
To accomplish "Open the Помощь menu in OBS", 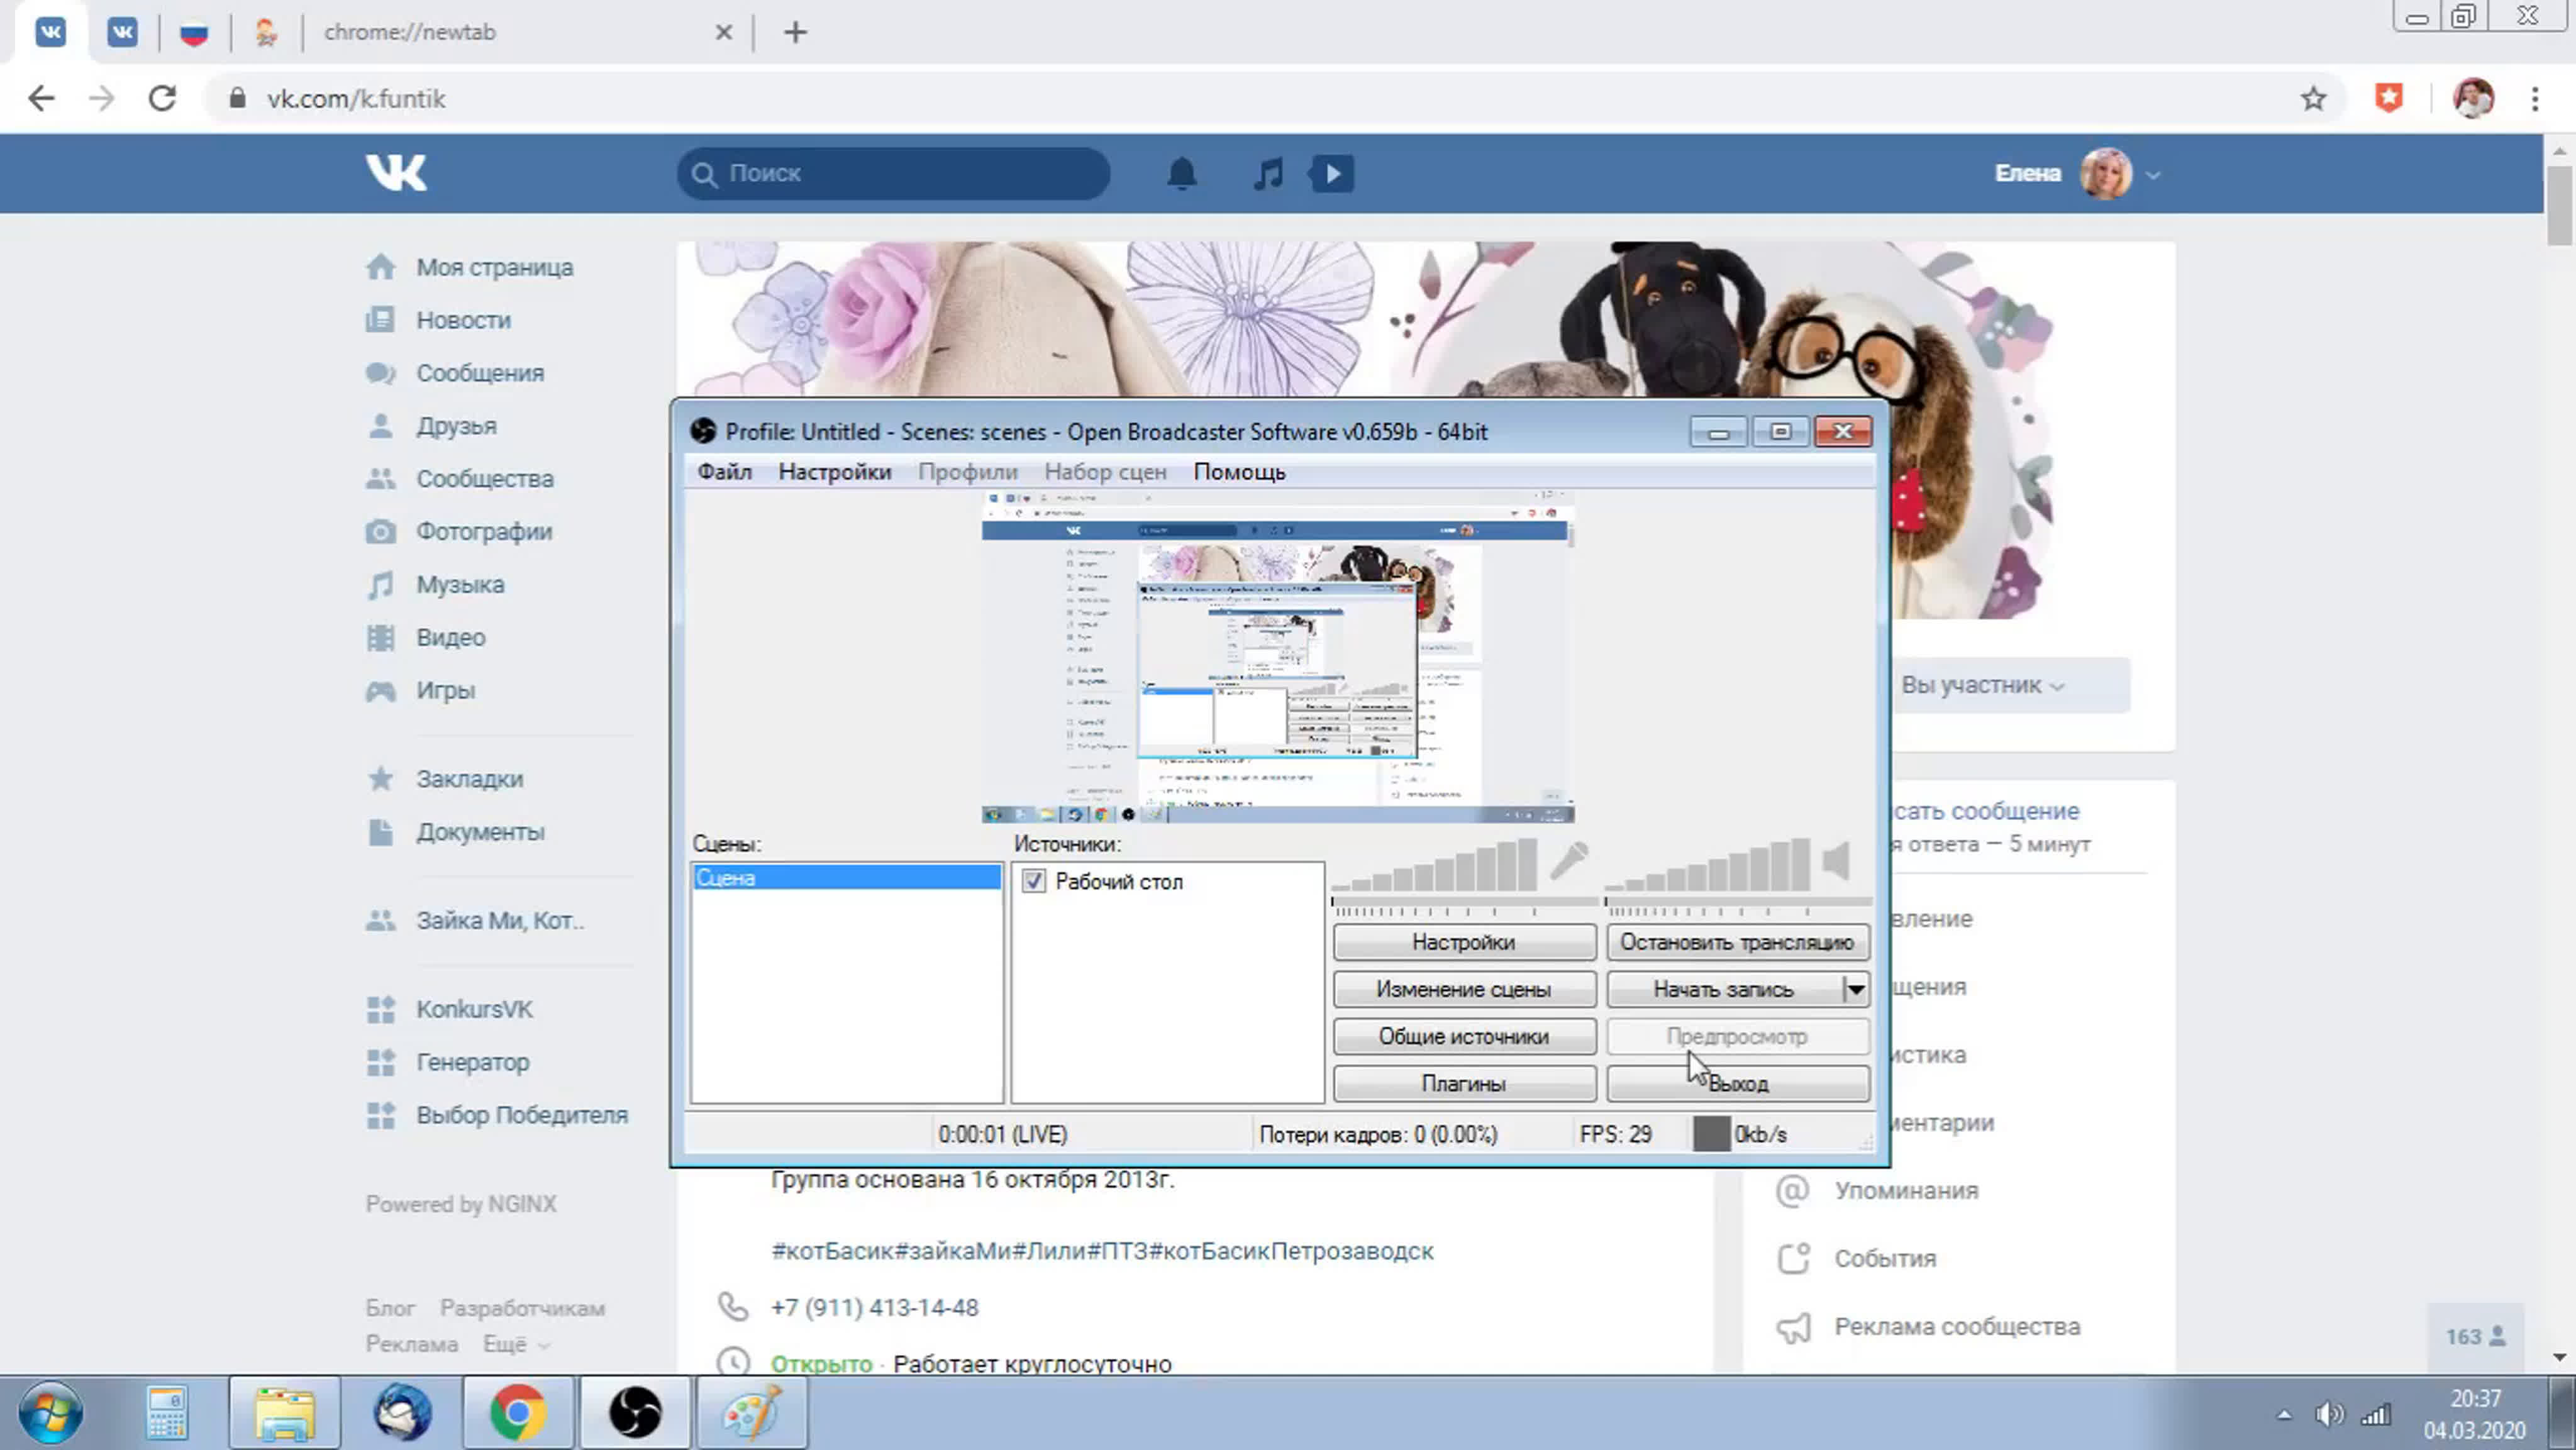I will pyautogui.click(x=1239, y=472).
